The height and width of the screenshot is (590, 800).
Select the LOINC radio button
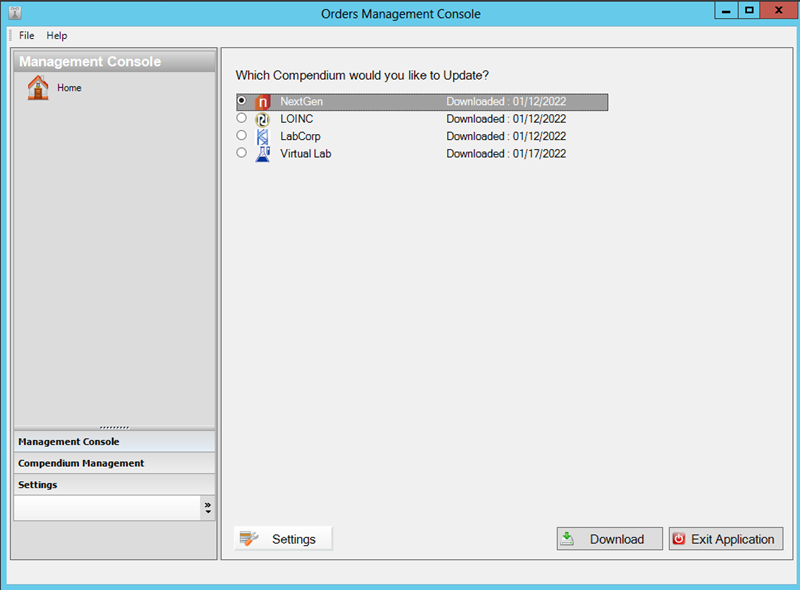[242, 118]
